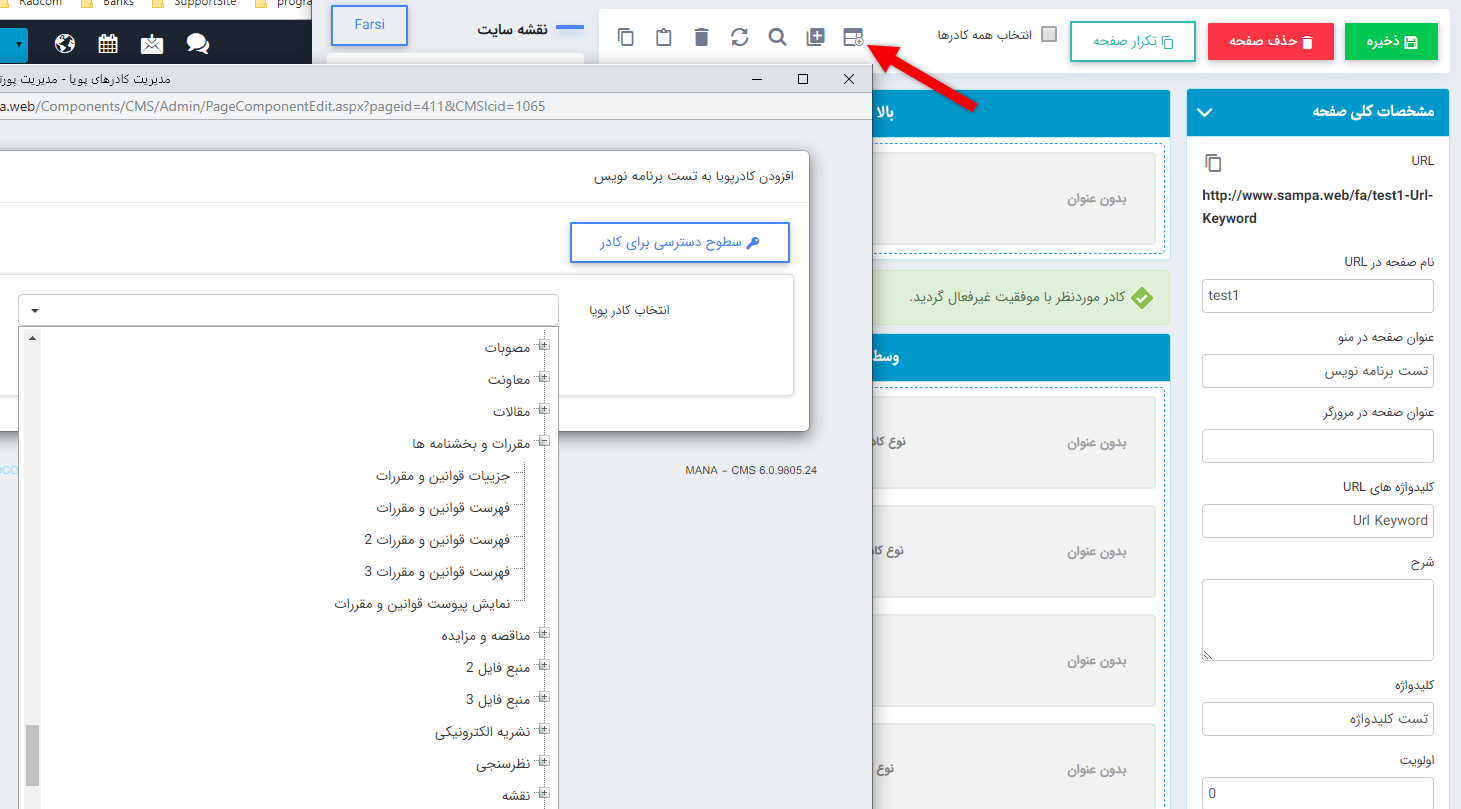Screen dimensions: 1461x809
Task: Click the نام صفحه در URL field
Action: [x=1317, y=296]
